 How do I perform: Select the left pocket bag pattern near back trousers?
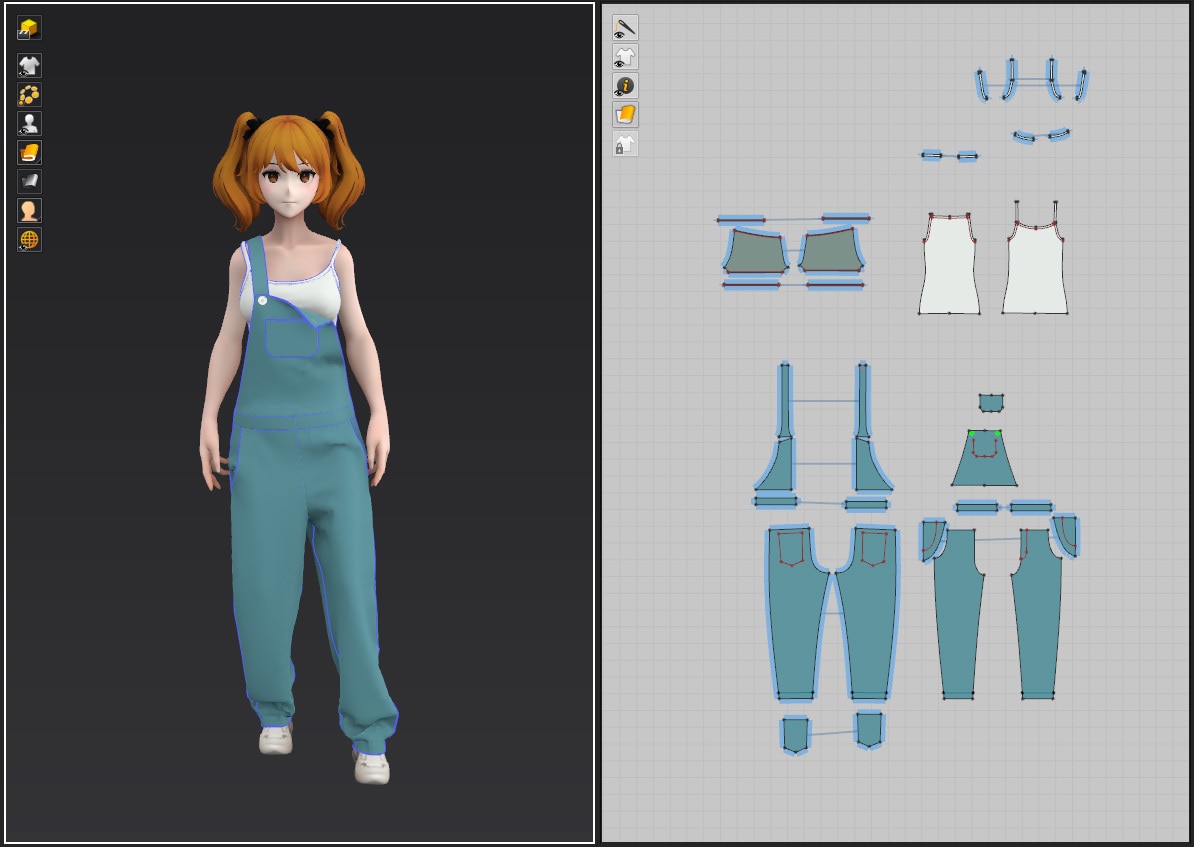tap(932, 538)
